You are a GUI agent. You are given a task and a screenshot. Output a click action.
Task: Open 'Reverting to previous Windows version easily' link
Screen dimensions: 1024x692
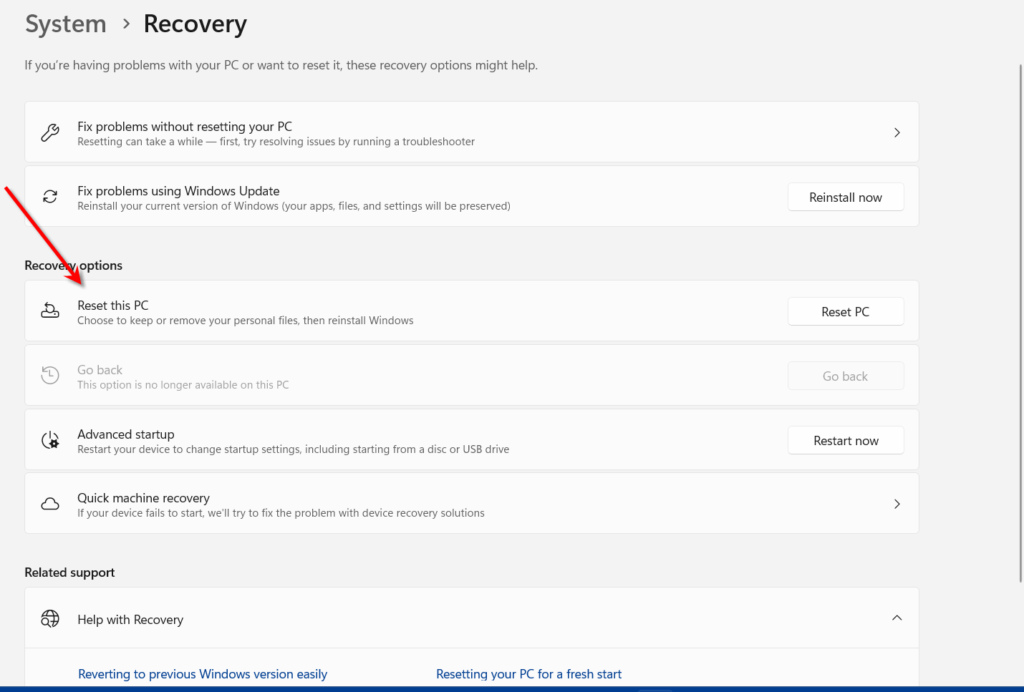pyautogui.click(x=202, y=674)
